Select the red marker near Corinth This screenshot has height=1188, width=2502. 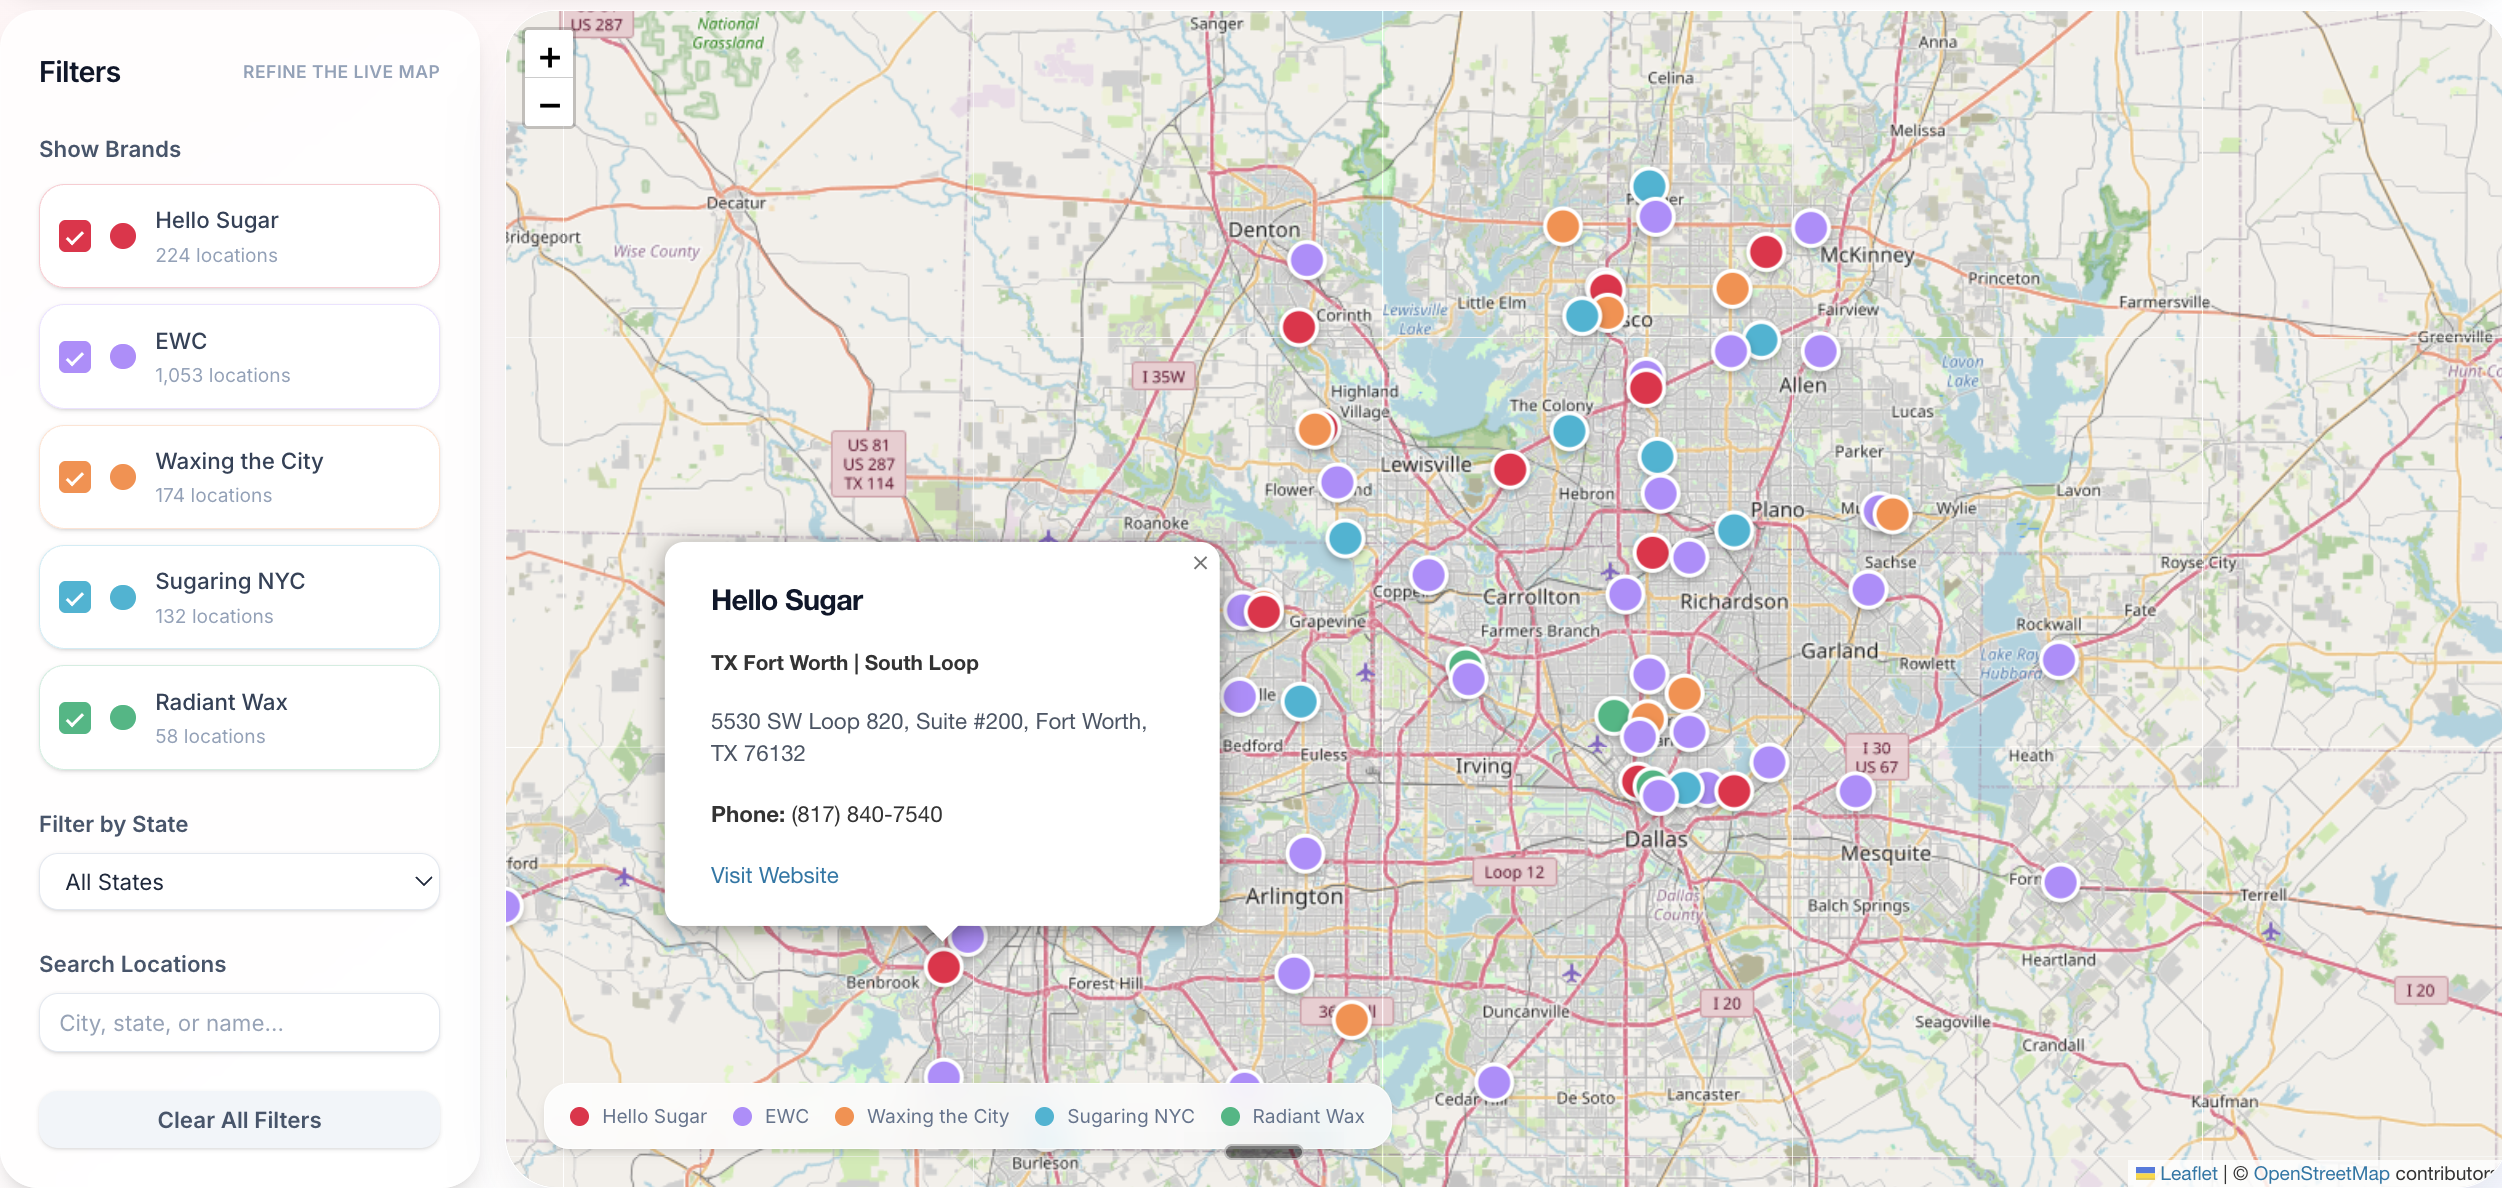click(x=1298, y=327)
